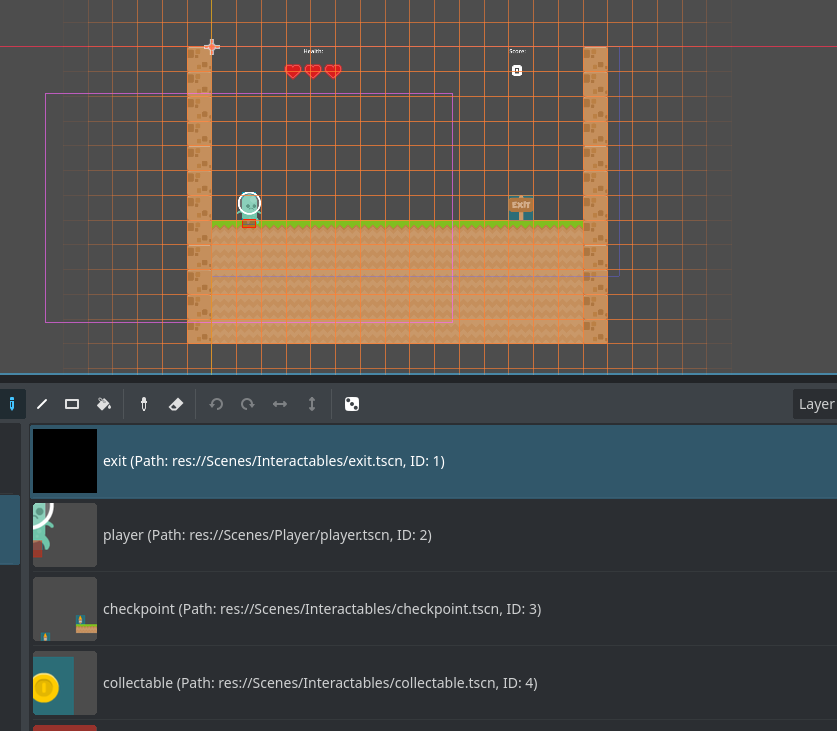Select the exit scene tile row

(x=433, y=461)
